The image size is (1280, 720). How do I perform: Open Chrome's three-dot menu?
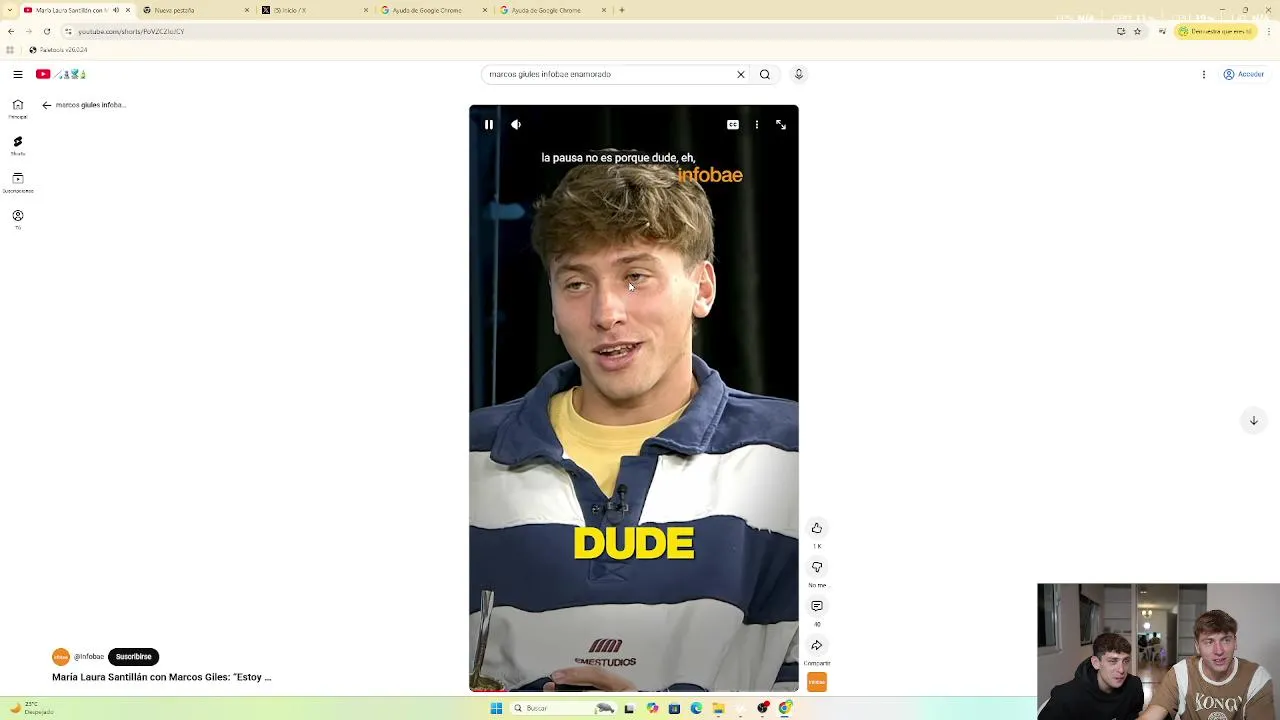[1269, 31]
